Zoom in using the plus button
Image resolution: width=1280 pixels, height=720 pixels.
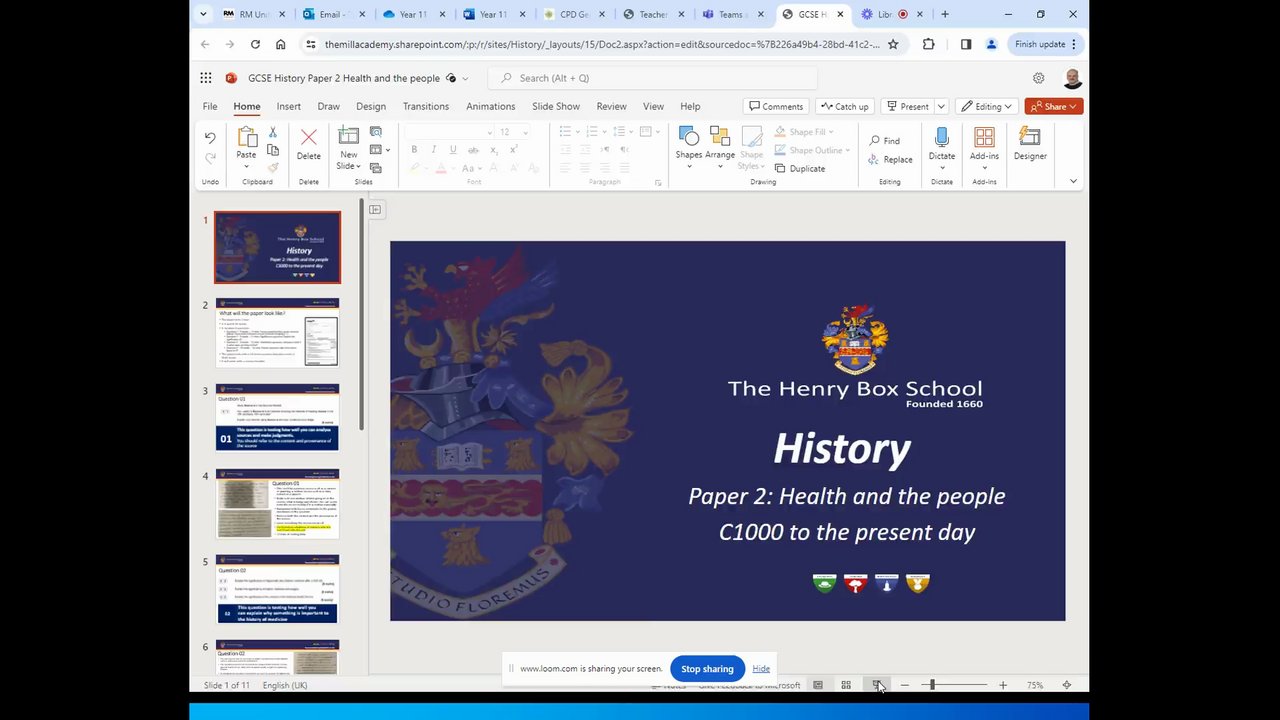coord(1003,685)
